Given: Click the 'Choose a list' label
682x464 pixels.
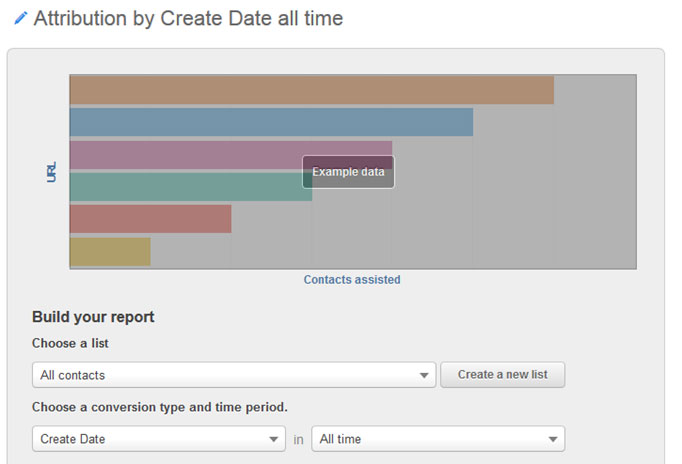Looking at the screenshot, I should point(70,344).
